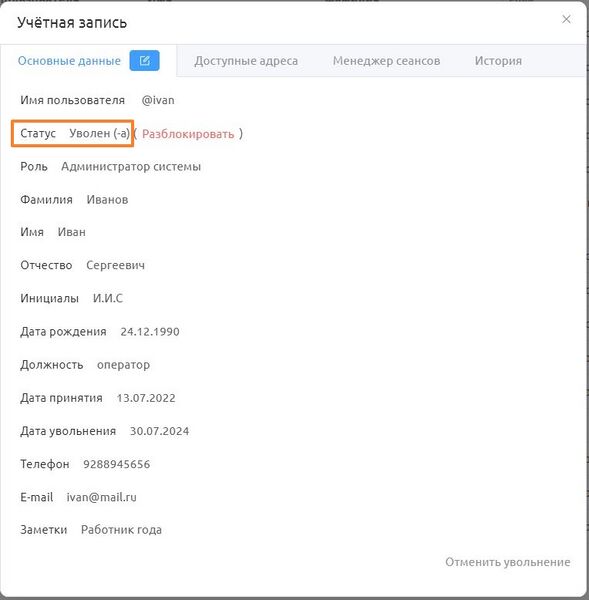The width and height of the screenshot is (589, 600).
Task: Open the Менеджер сеансов tab
Action: [386, 61]
